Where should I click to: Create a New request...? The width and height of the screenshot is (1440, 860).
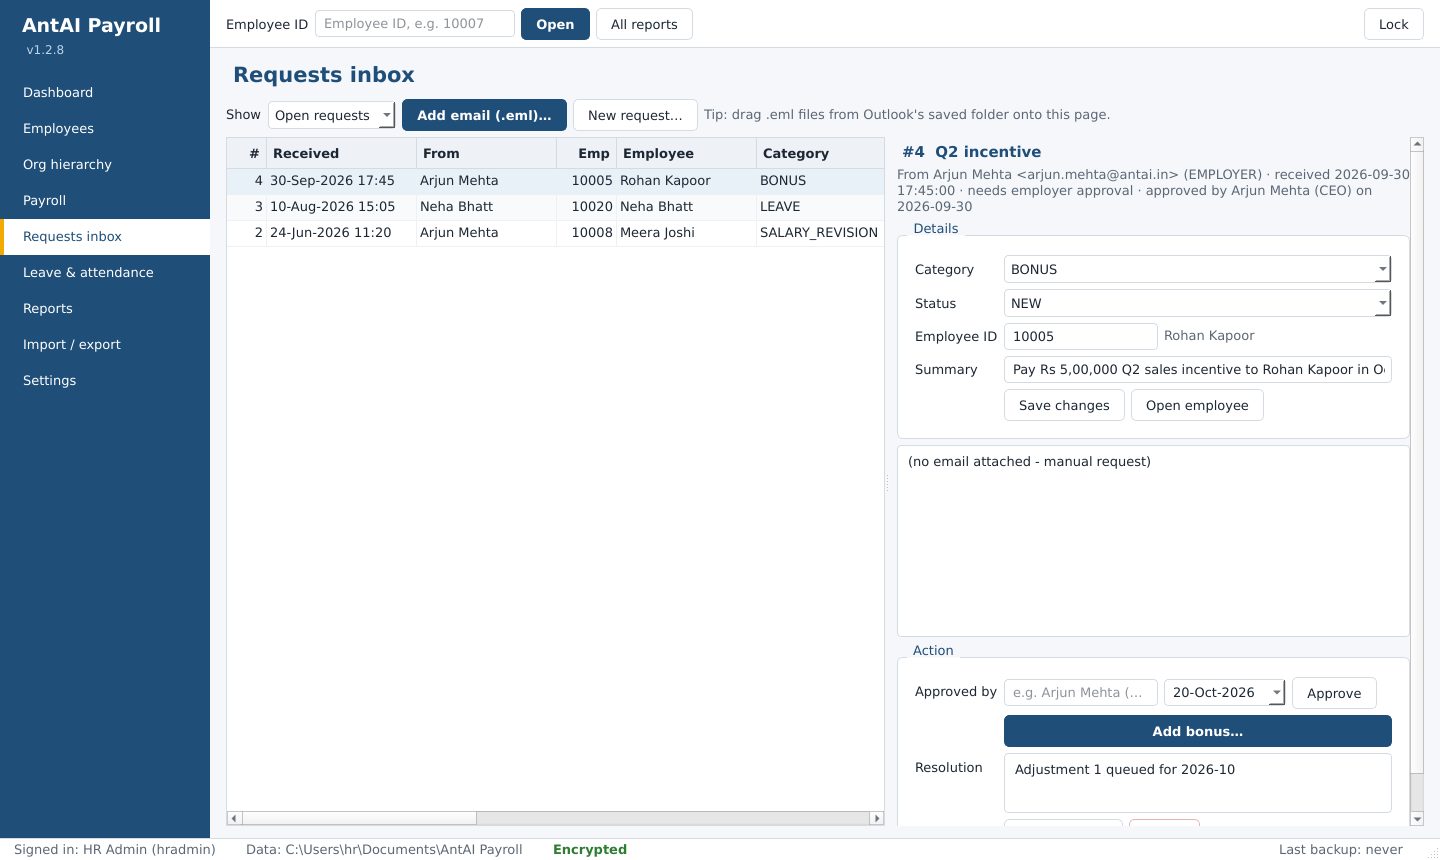point(635,115)
